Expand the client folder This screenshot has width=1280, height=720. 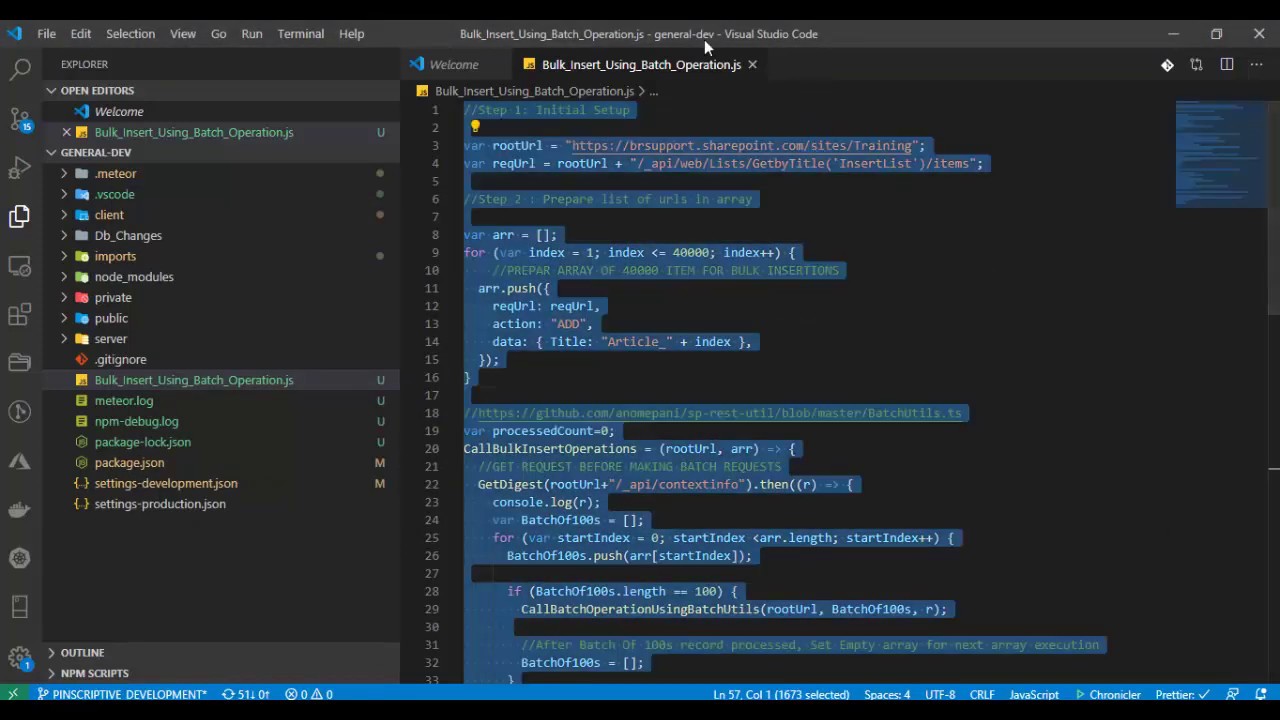pyautogui.click(x=64, y=215)
